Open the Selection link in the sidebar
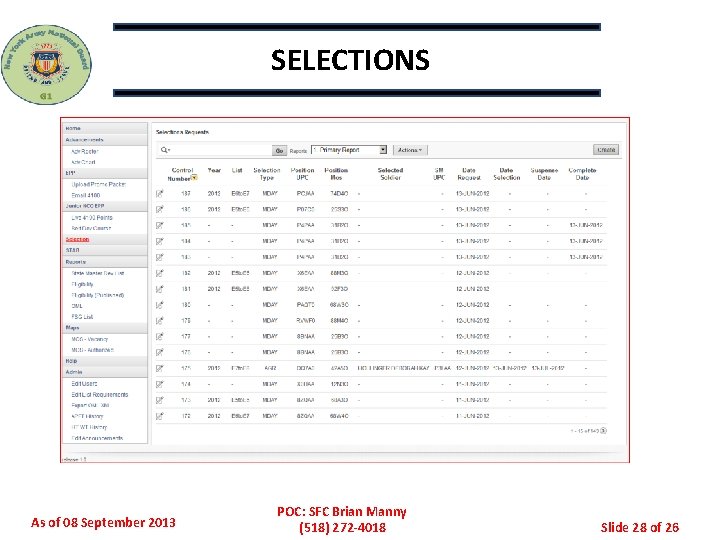 point(77,239)
